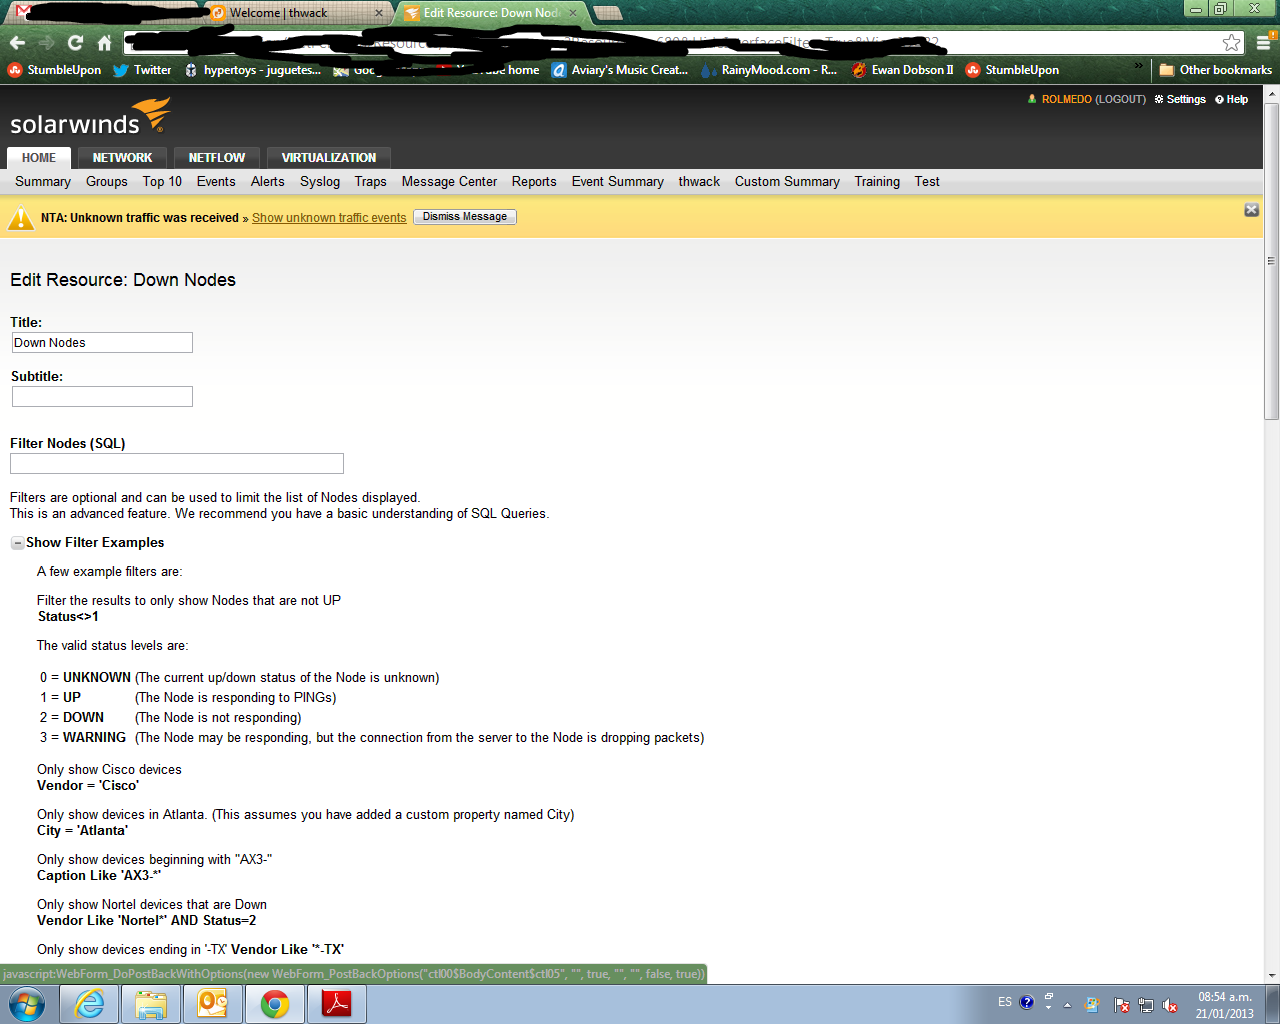Open Action Center flag tray icon
1280x1024 pixels.
point(1122,1006)
